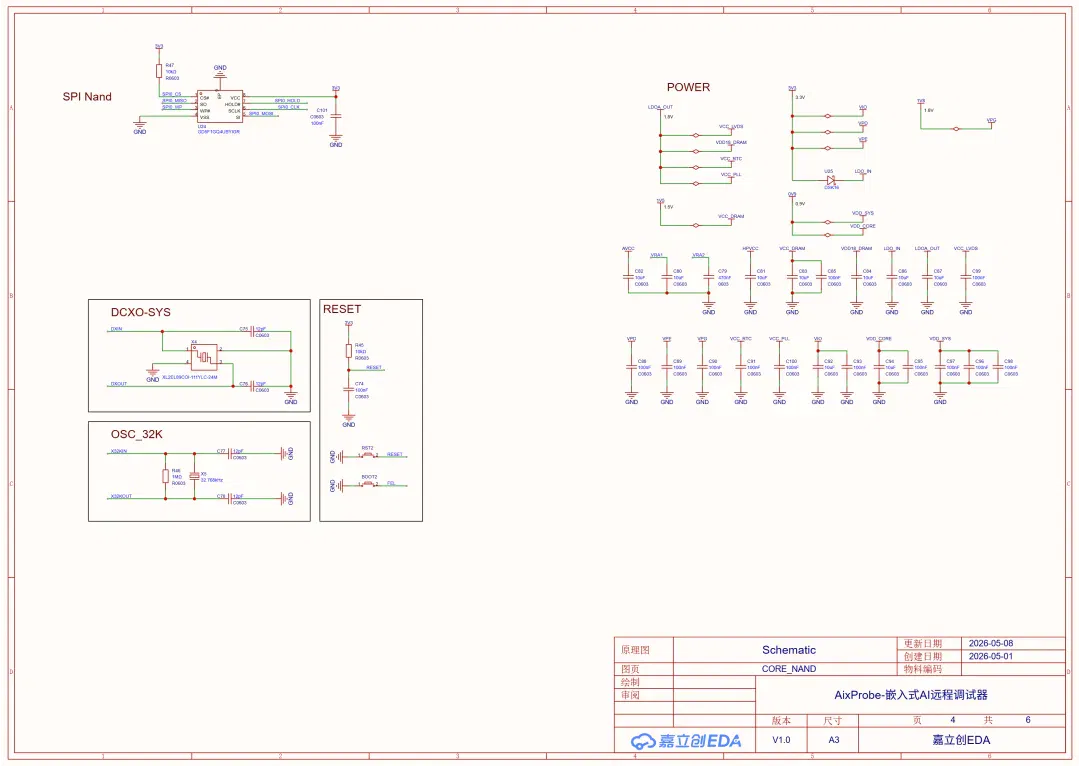The height and width of the screenshot is (766, 1080).
Task: Select the U24 SPI NAND chip symbol
Action: tap(220, 107)
